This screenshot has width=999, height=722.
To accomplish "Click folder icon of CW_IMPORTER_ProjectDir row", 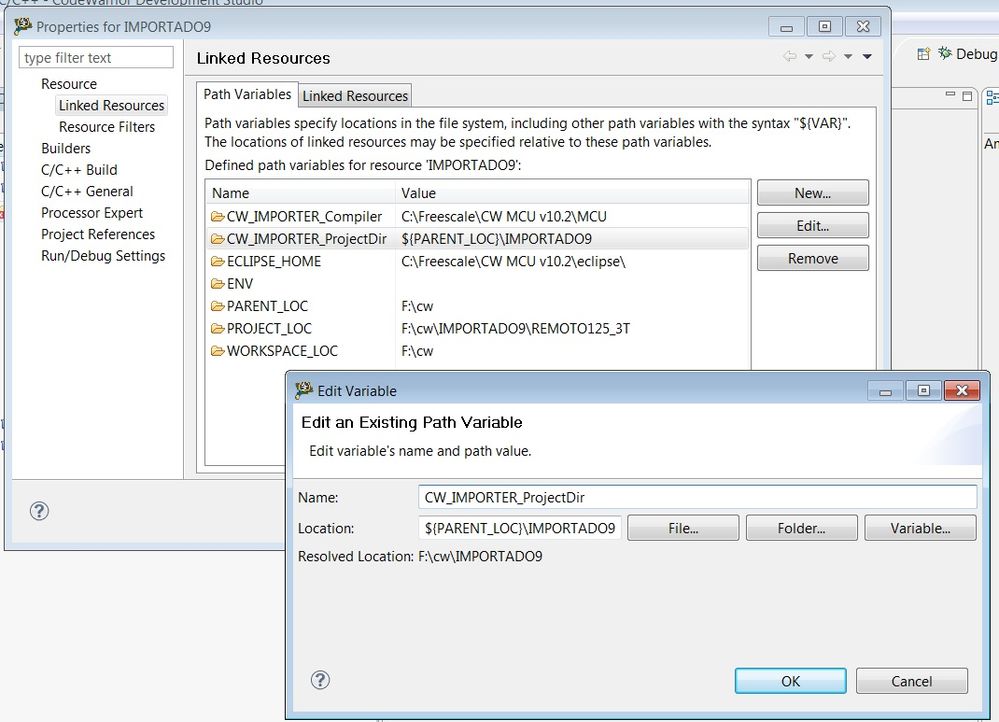I will tap(218, 239).
